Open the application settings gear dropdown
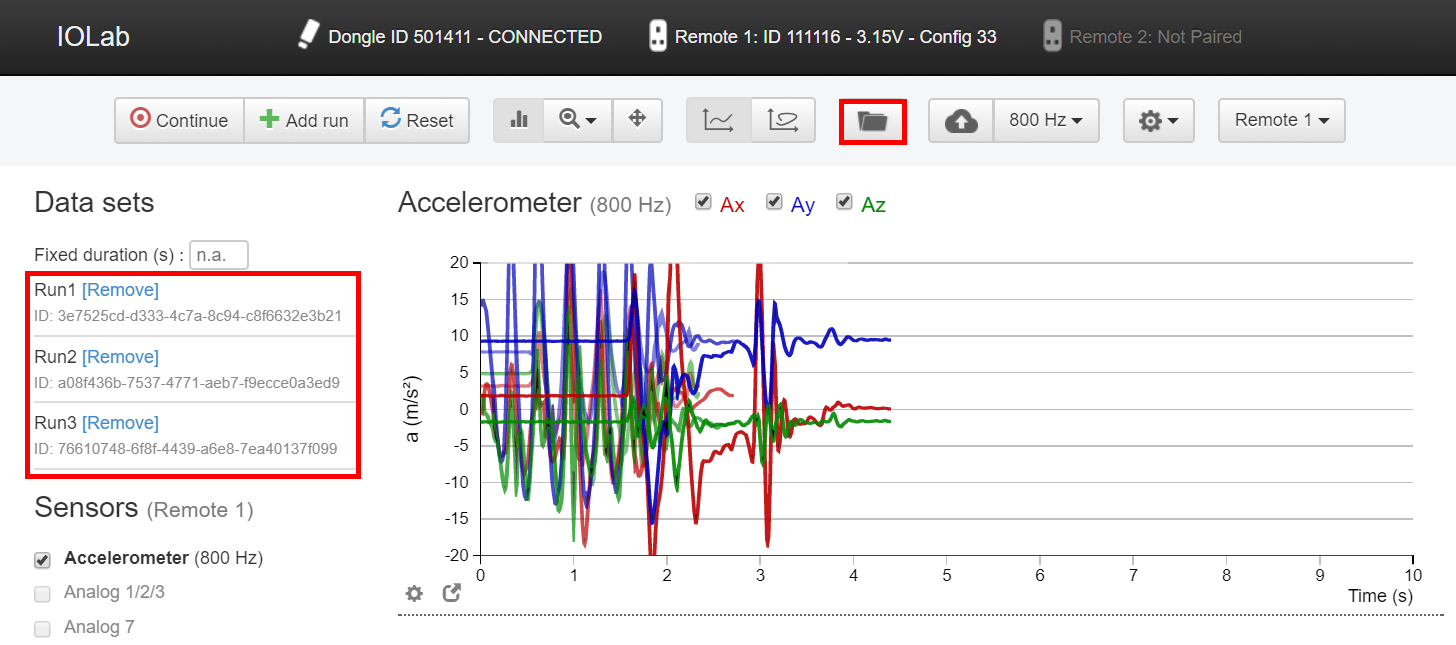1456x645 pixels. pos(1158,120)
